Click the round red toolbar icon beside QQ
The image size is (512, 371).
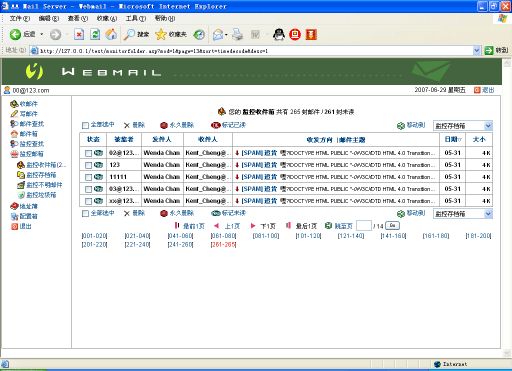click(x=295, y=34)
